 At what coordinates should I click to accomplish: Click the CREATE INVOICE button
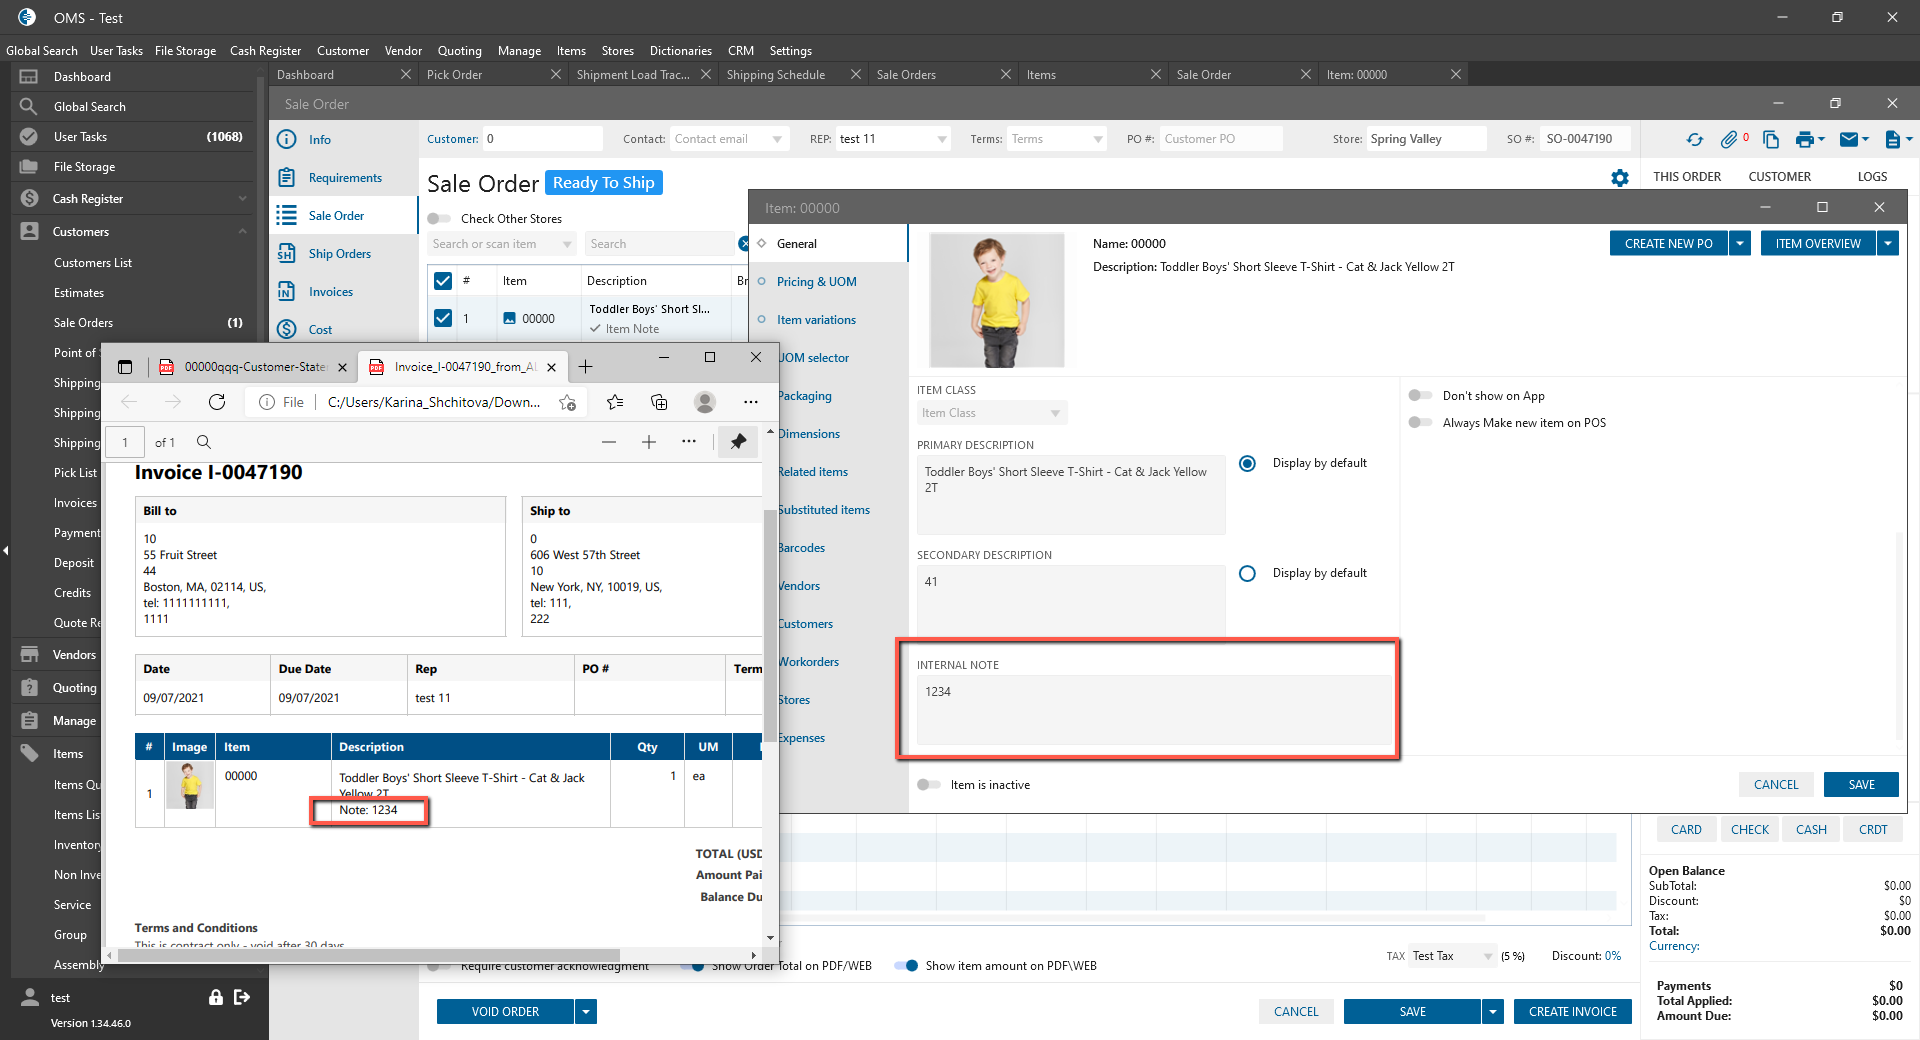(x=1572, y=1012)
